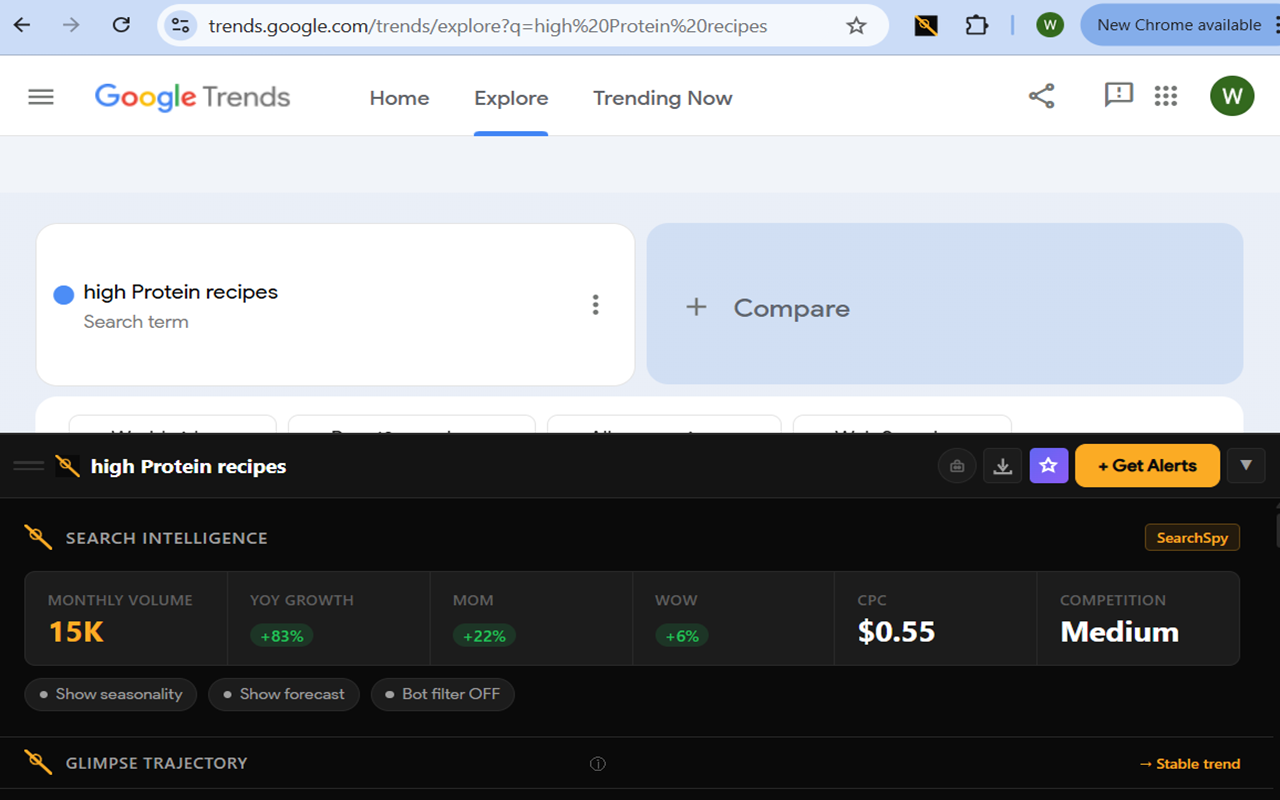Viewport: 1280px width, 800px height.
Task: Click the Glimpse logo beside panel title
Action: pyautogui.click(x=67, y=466)
